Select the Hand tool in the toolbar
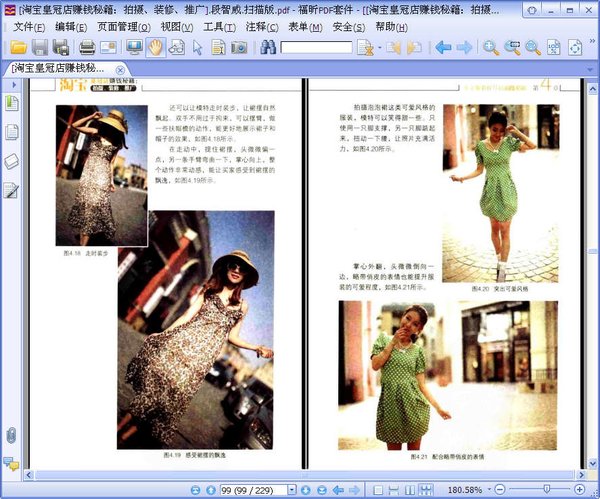 coord(155,47)
